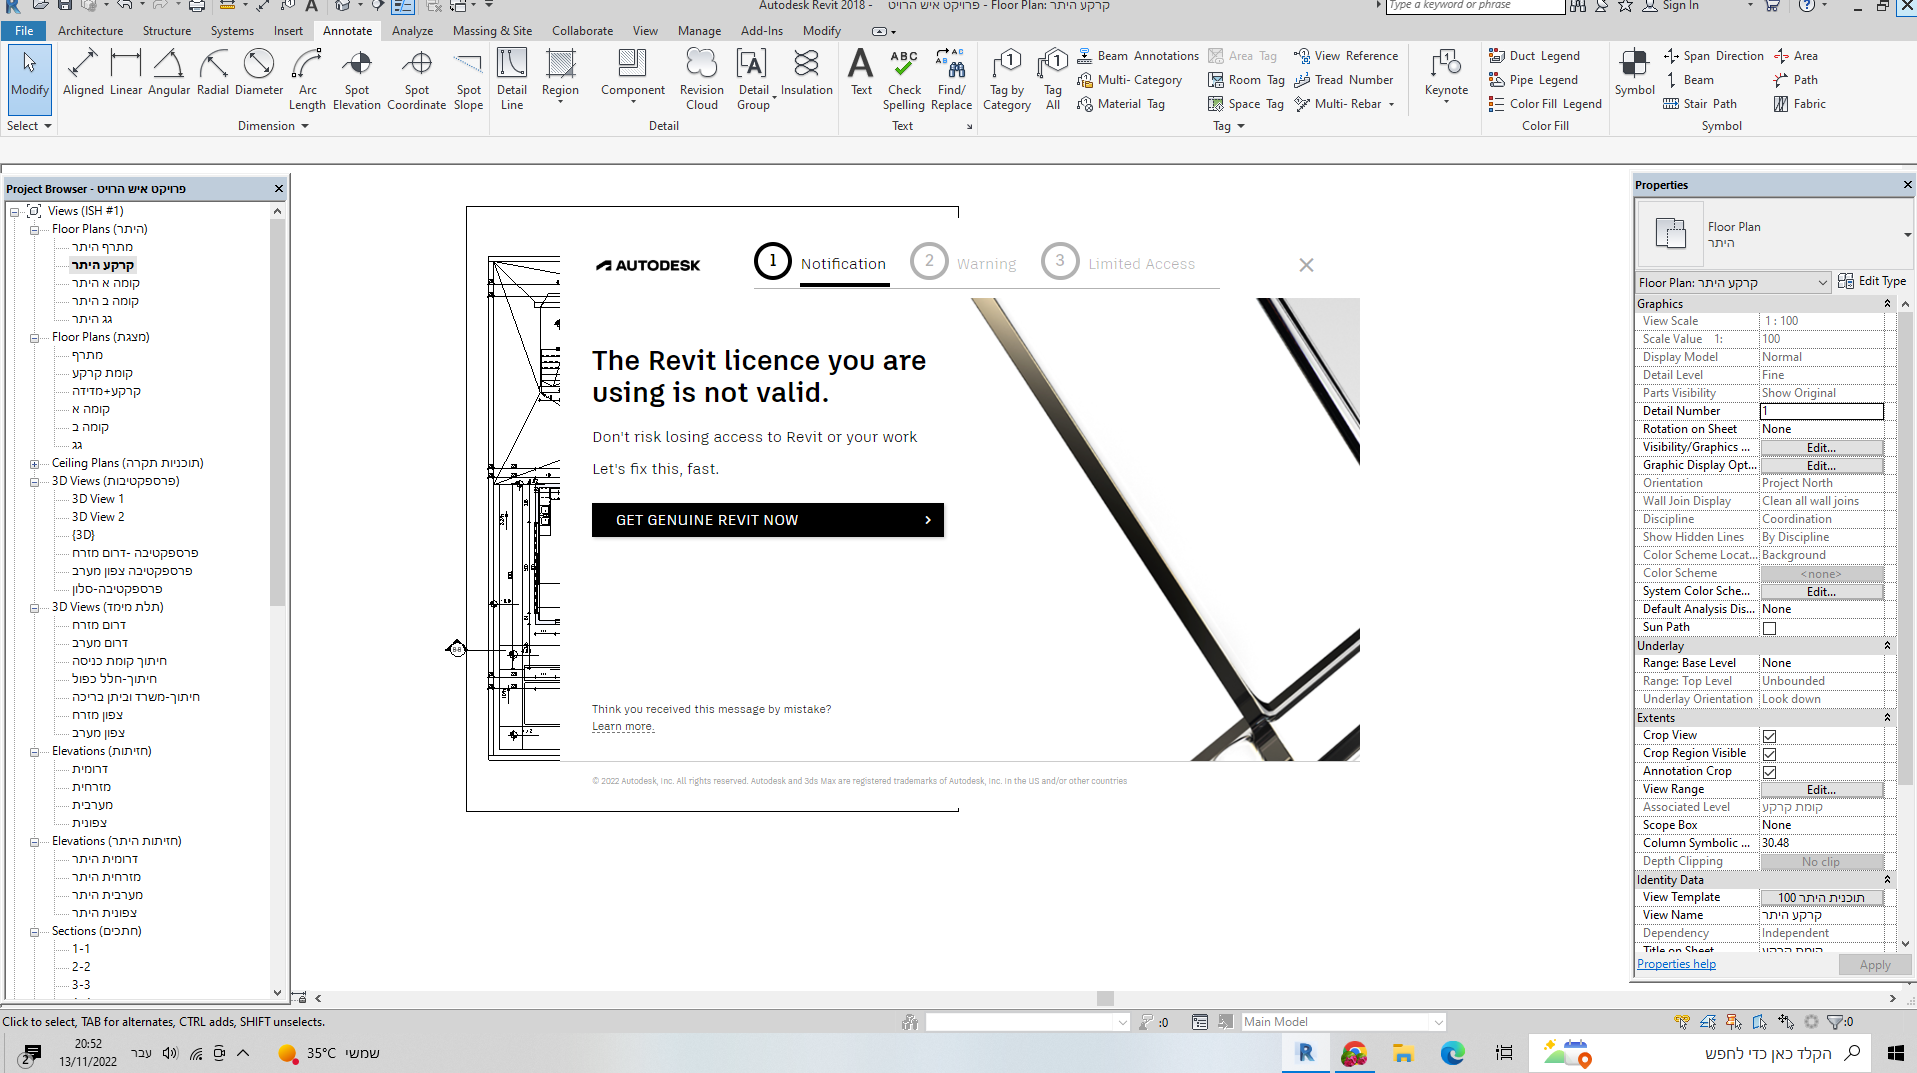The height and width of the screenshot is (1073, 1917).
Task: Click the Material Tag tool
Action: pos(1121,104)
